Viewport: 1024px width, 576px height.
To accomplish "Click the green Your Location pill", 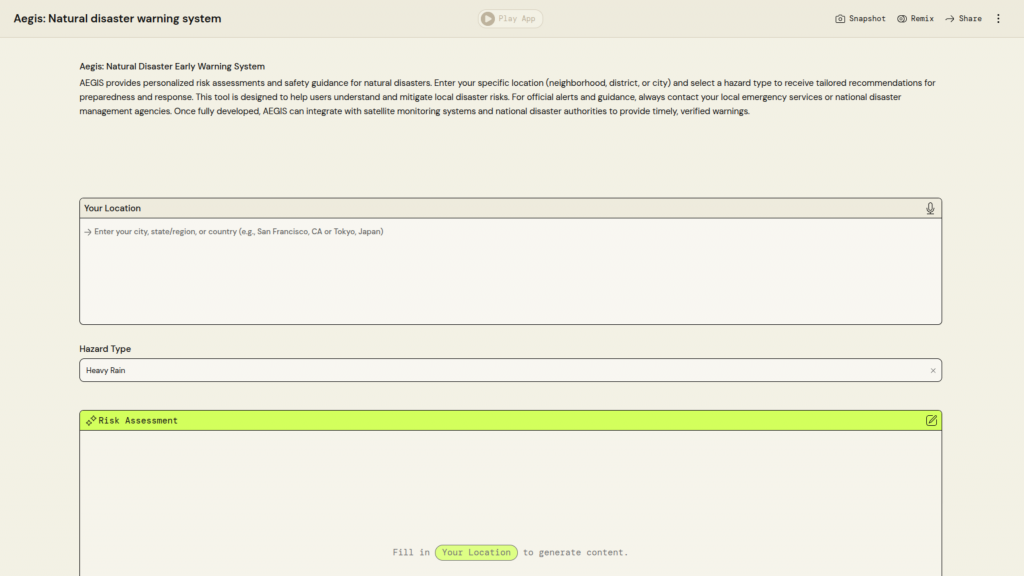I will point(476,553).
